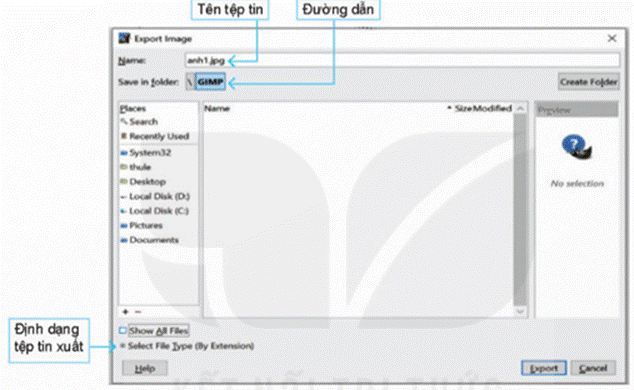634x390 pixels.
Task: Click the Create Folder button
Action: (x=588, y=82)
